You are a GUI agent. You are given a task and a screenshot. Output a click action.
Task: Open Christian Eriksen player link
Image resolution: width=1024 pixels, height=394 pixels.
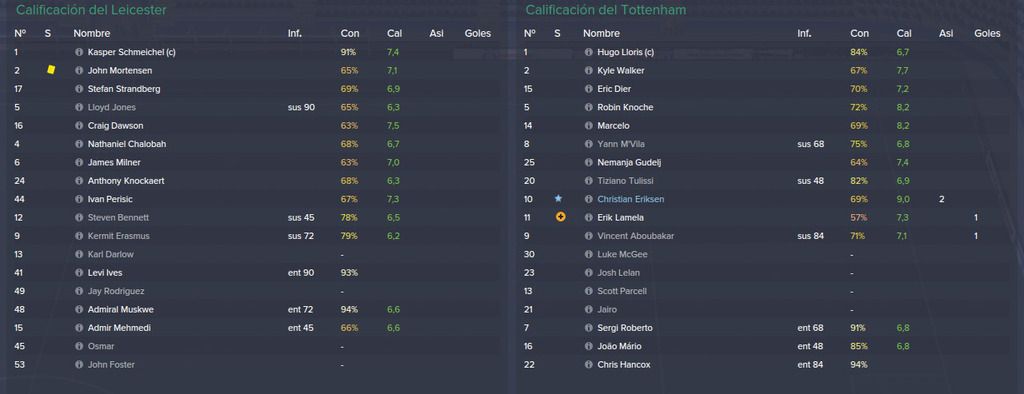(630, 199)
